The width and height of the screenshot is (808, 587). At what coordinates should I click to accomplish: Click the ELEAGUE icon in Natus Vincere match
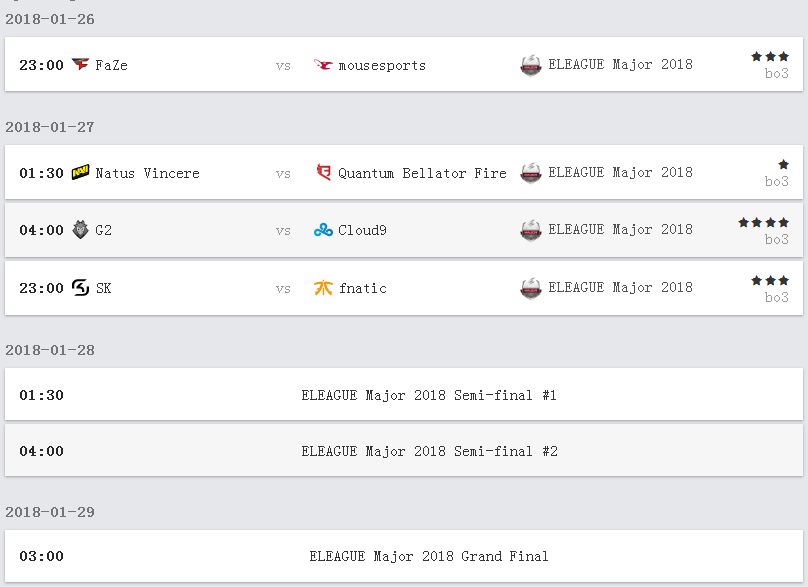point(531,173)
